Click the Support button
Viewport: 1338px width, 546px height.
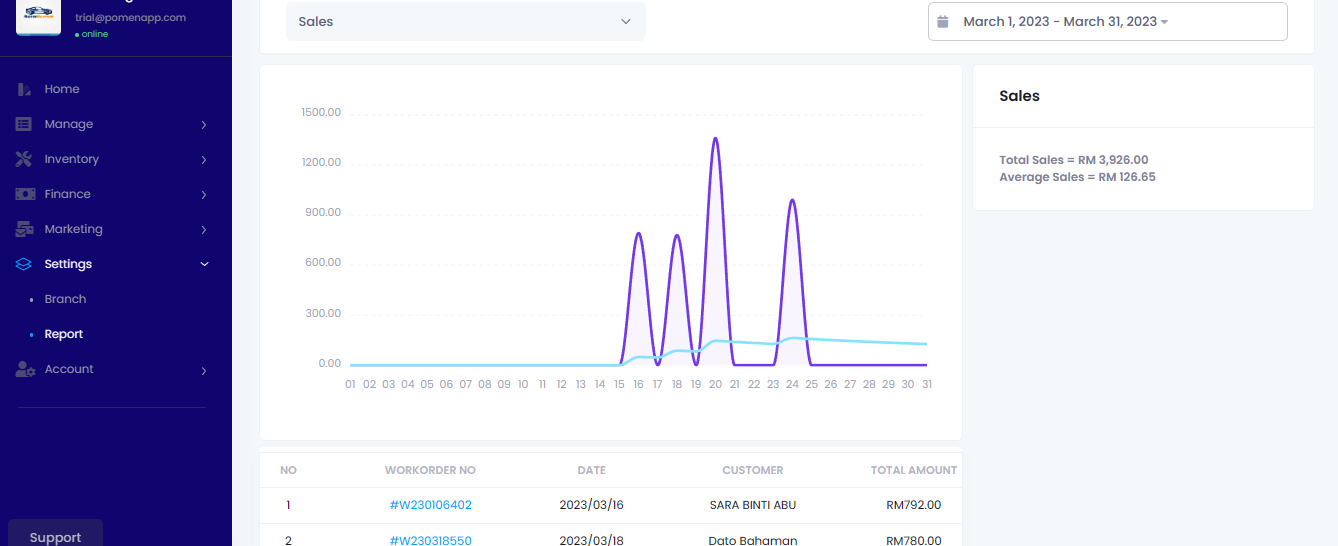[55, 535]
